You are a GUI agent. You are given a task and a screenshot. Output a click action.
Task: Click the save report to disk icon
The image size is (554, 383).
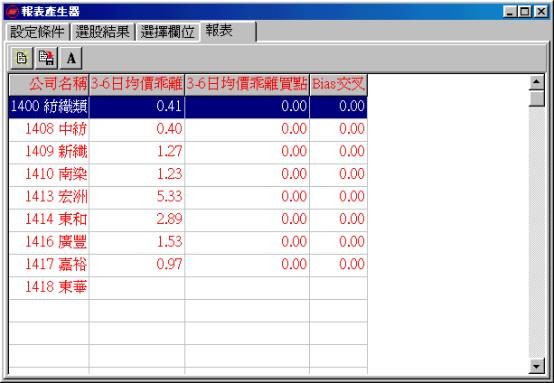tap(46, 58)
